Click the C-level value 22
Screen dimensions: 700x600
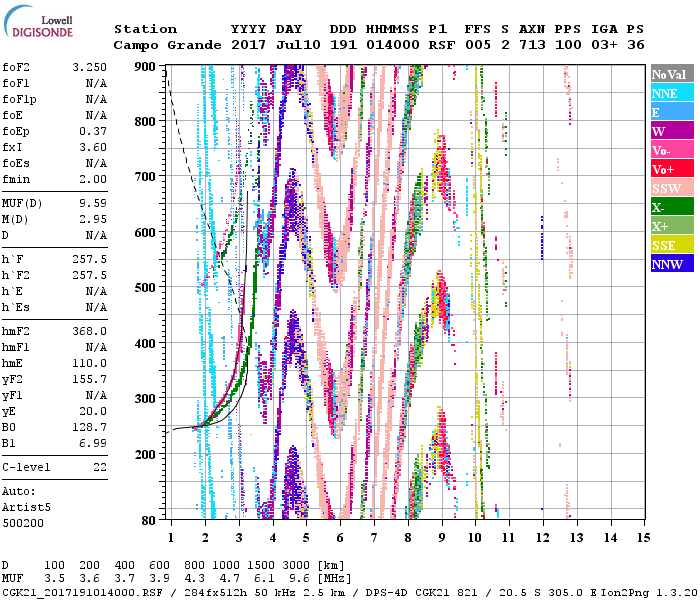pos(100,467)
